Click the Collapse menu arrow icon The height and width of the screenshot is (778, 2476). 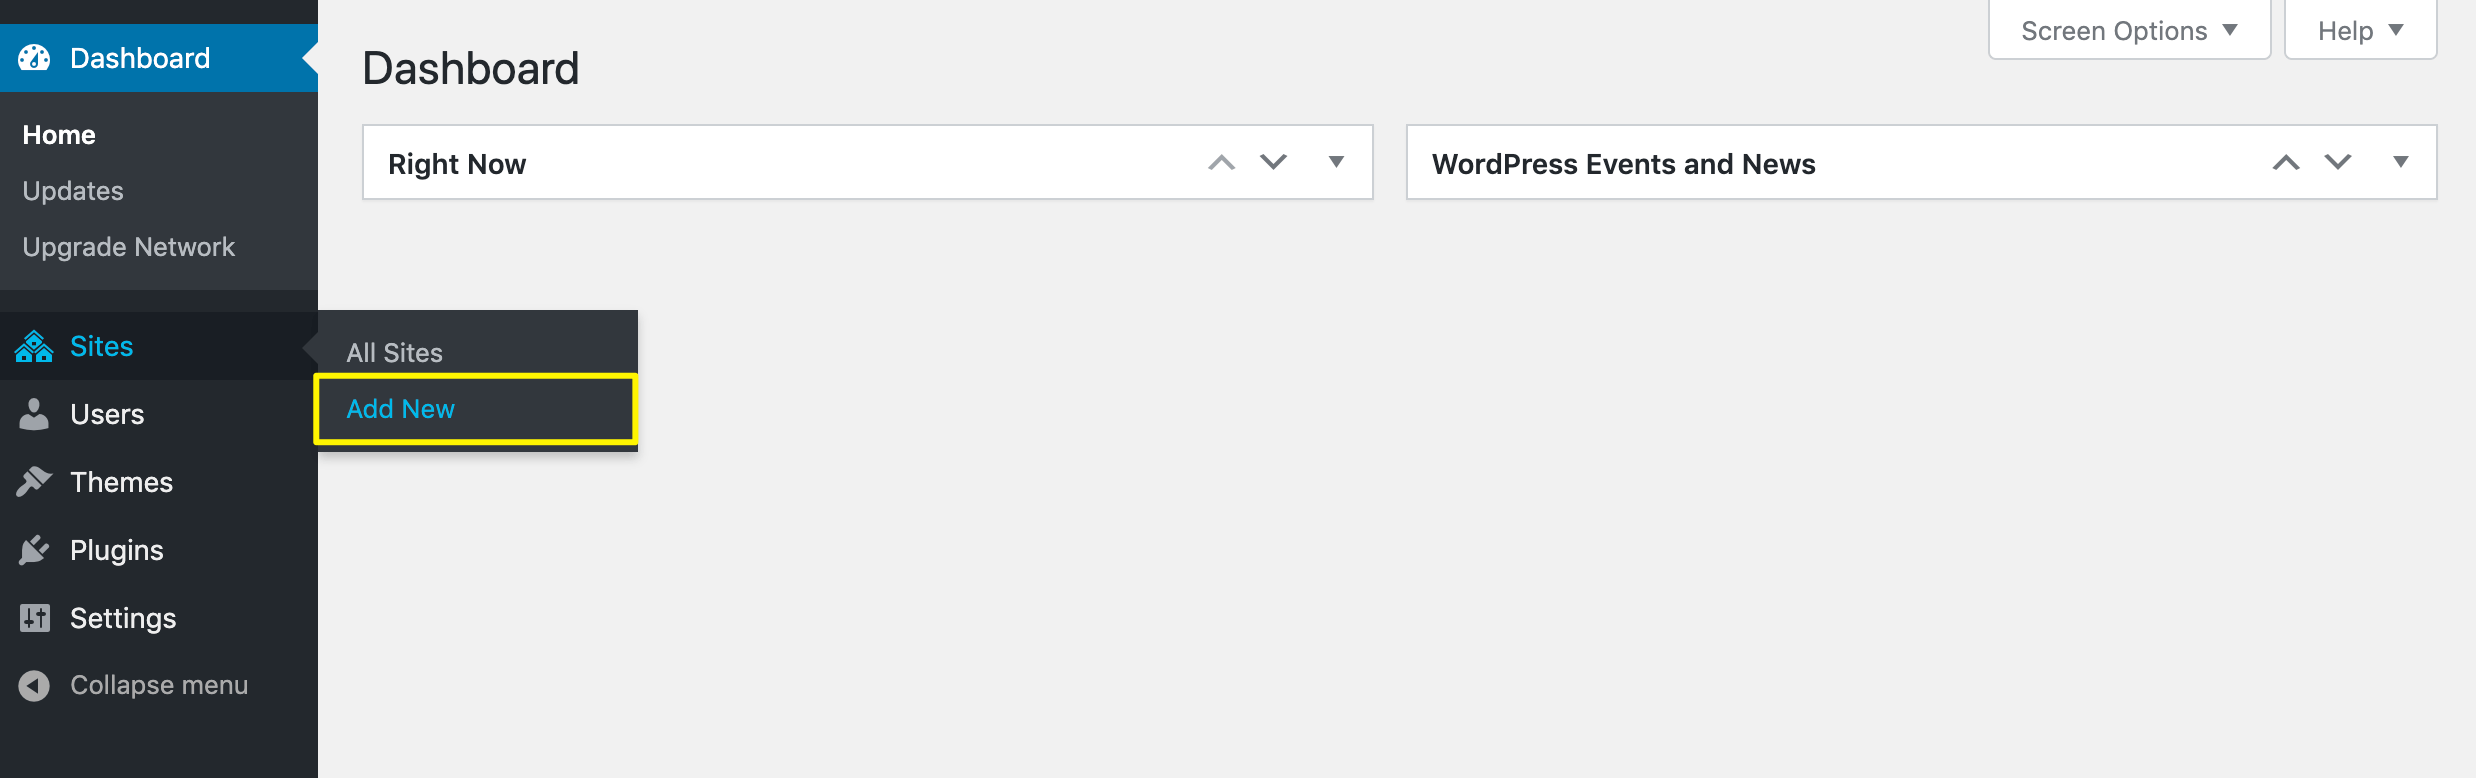point(34,686)
